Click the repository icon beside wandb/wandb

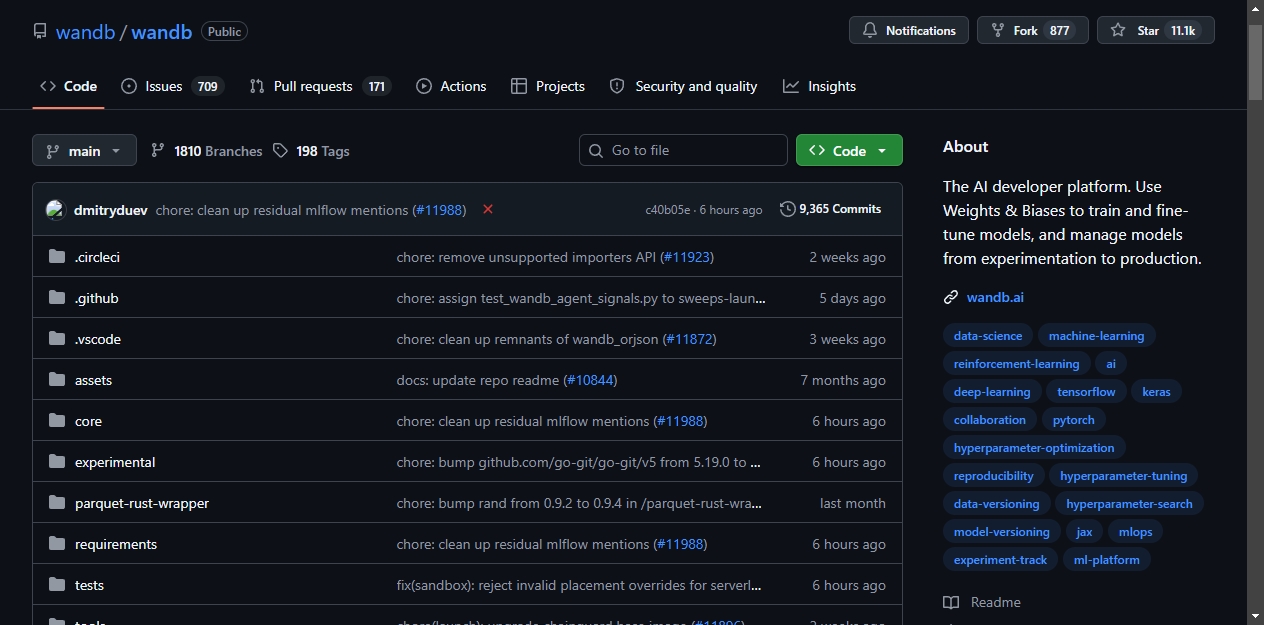(40, 31)
